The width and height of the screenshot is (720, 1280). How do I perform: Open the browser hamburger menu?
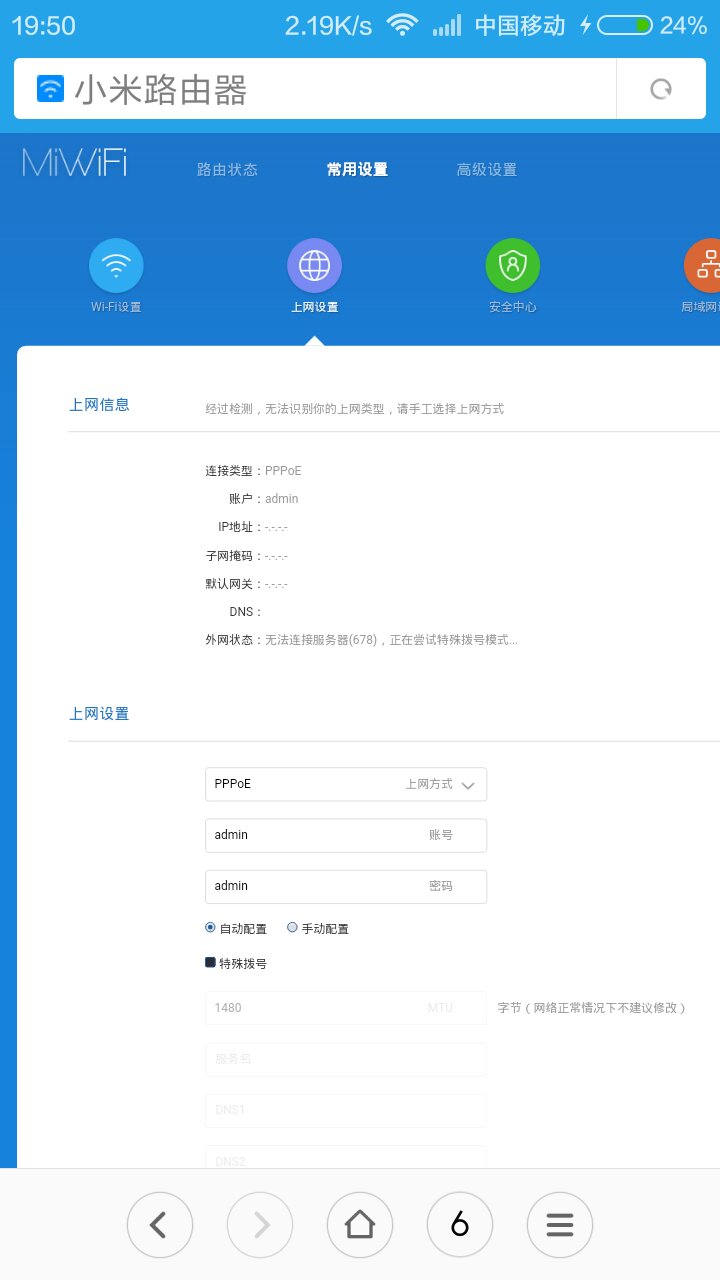560,1224
